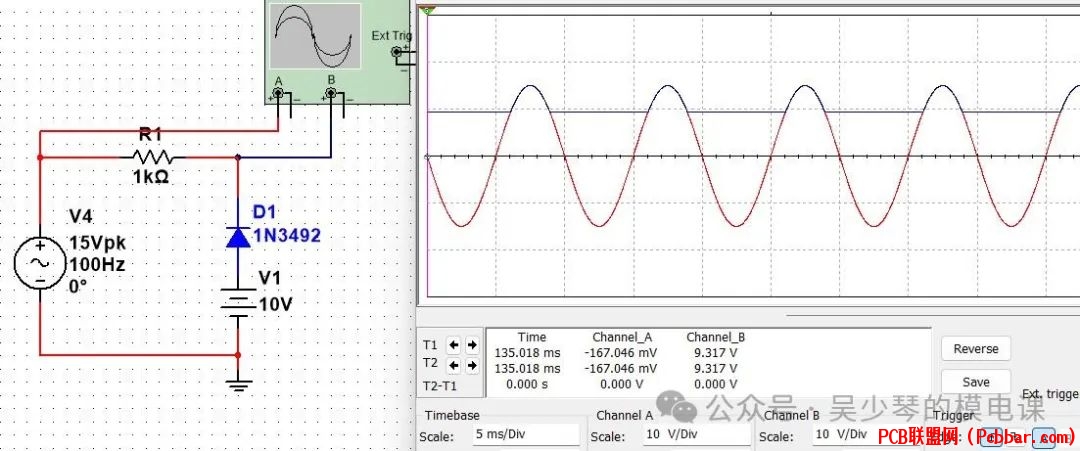Screen dimensions: 1080x451
Task: Click the Time column header
Action: (x=532, y=337)
